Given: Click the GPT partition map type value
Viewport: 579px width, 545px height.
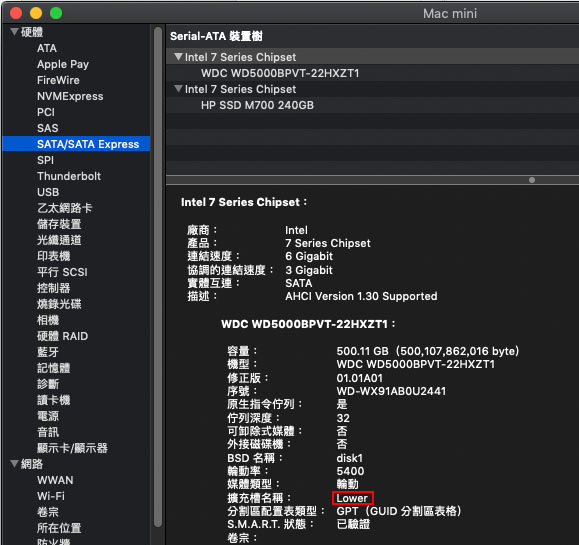Looking at the screenshot, I should (x=400, y=511).
